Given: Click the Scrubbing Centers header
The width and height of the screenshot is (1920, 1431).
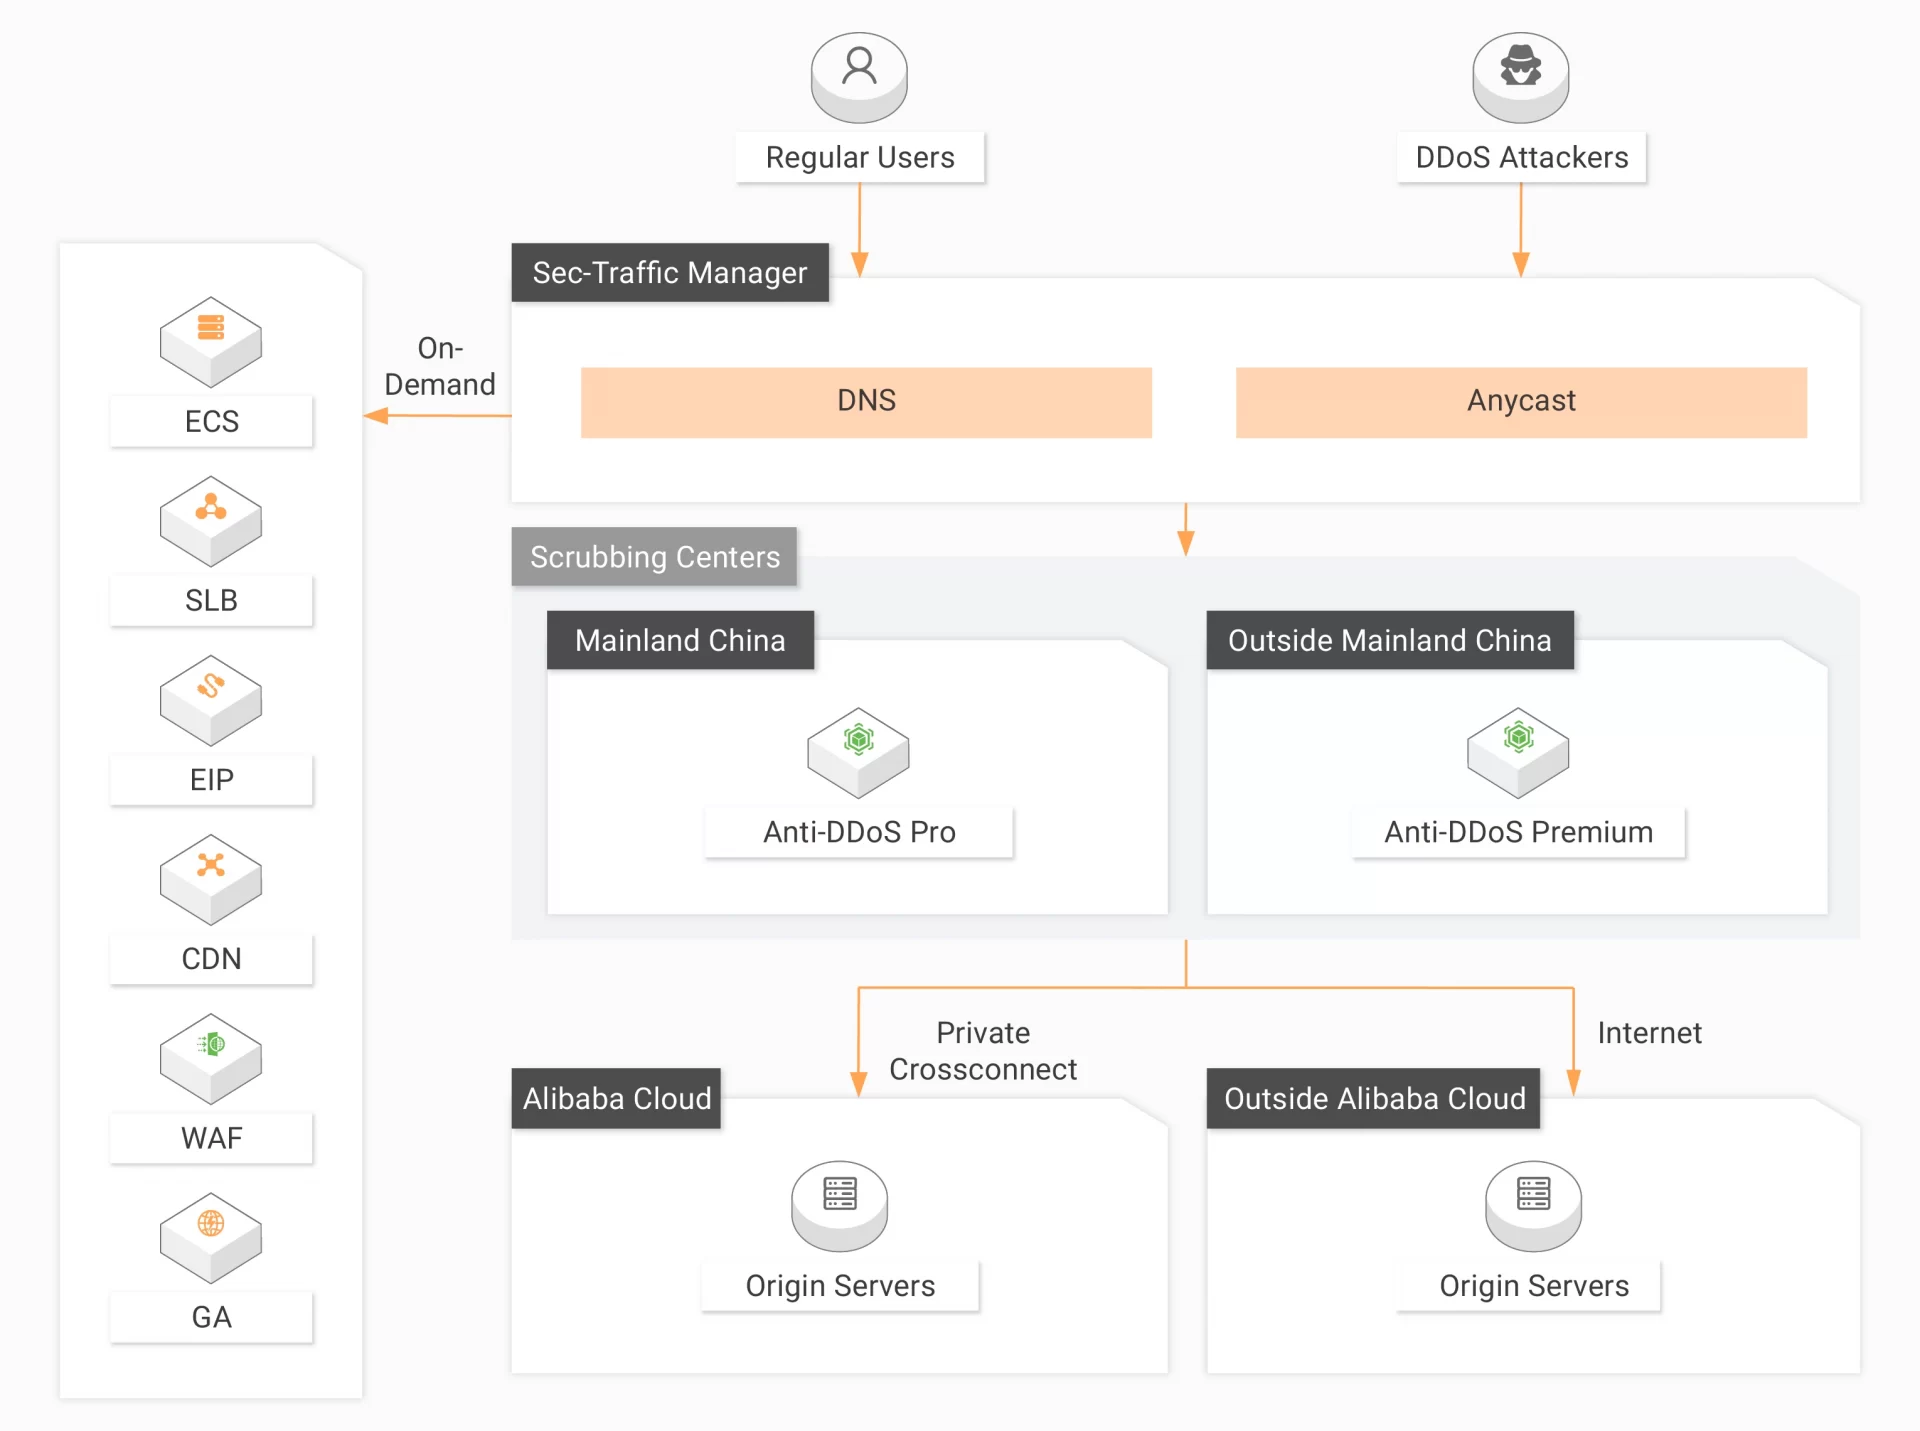Looking at the screenshot, I should (x=654, y=557).
